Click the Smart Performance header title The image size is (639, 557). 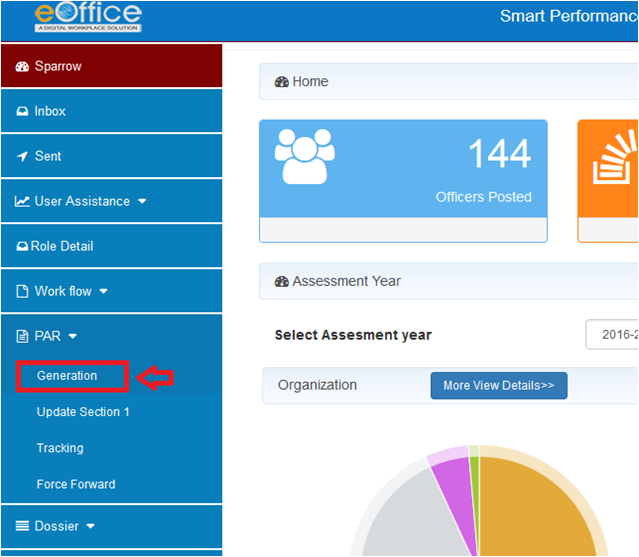pos(569,16)
